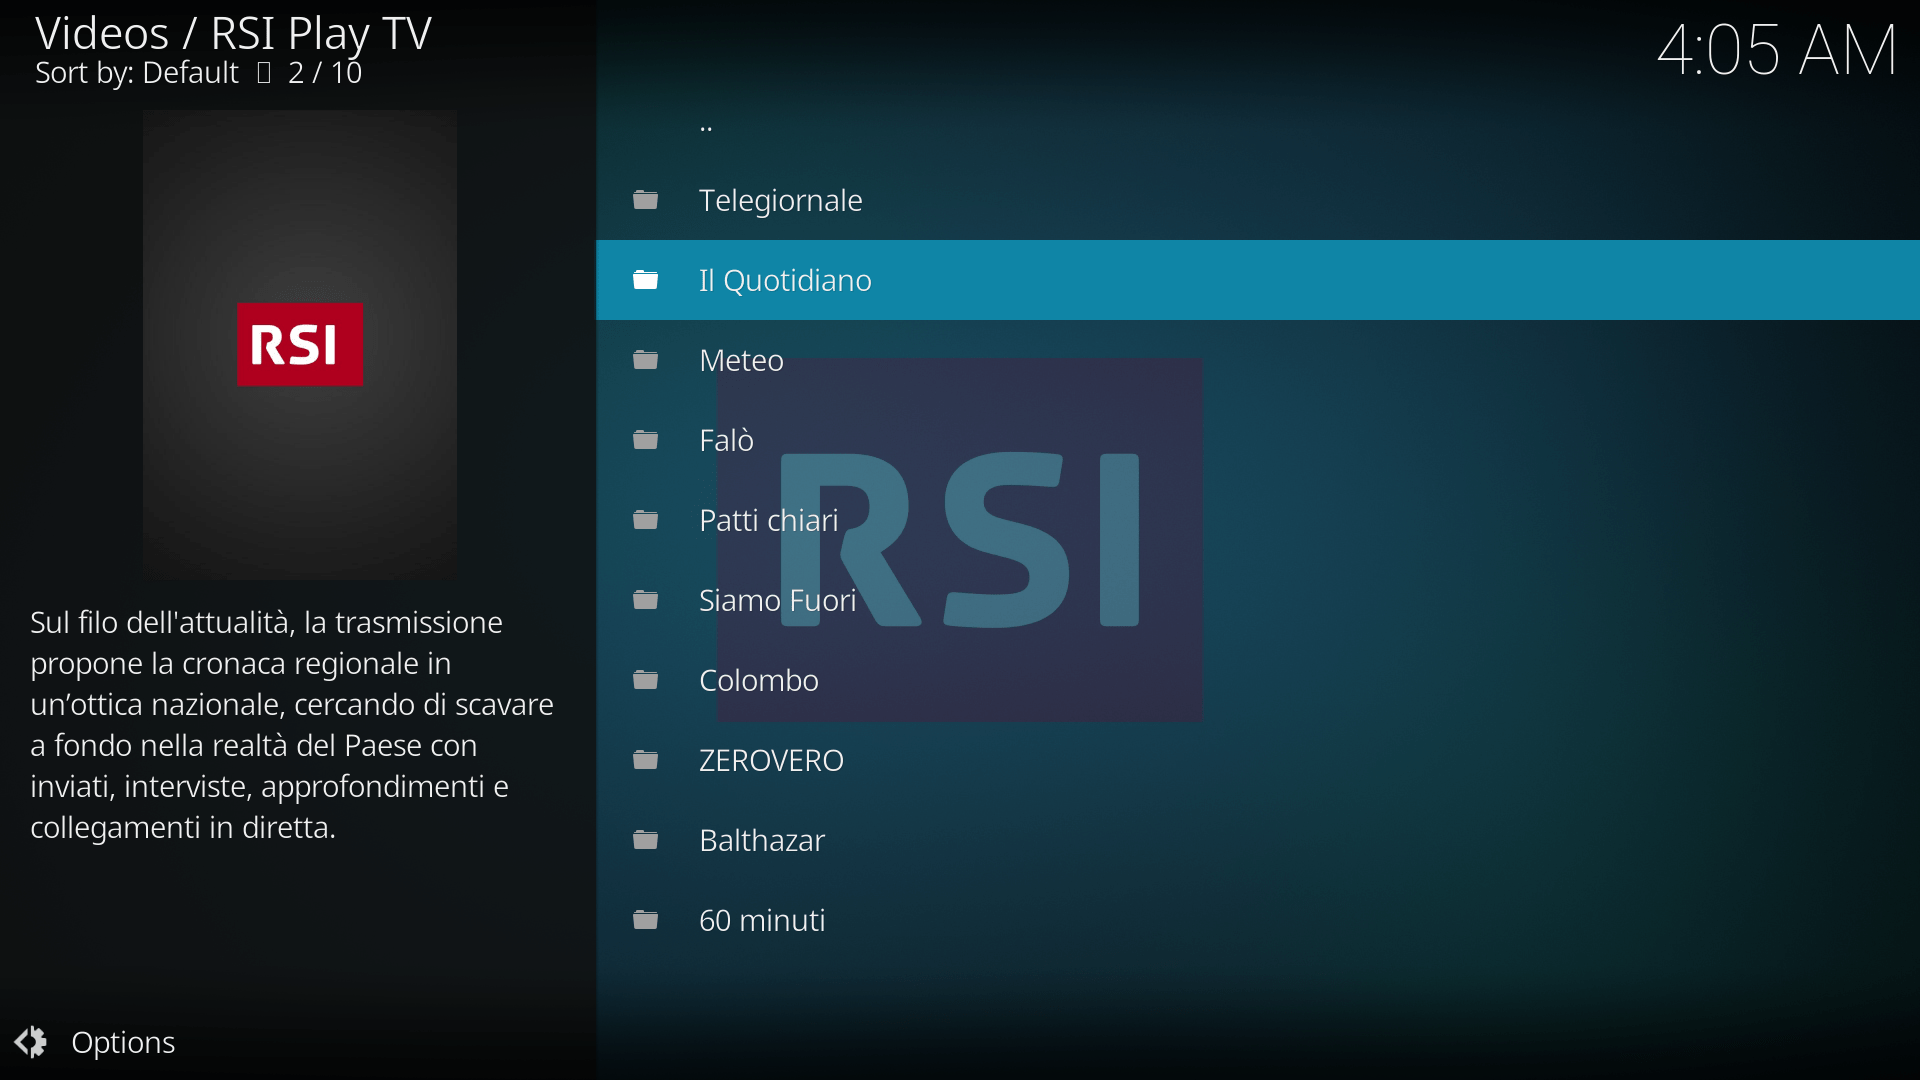The height and width of the screenshot is (1080, 1920).
Task: Open Siamo Fuori show folder
Action: [777, 600]
